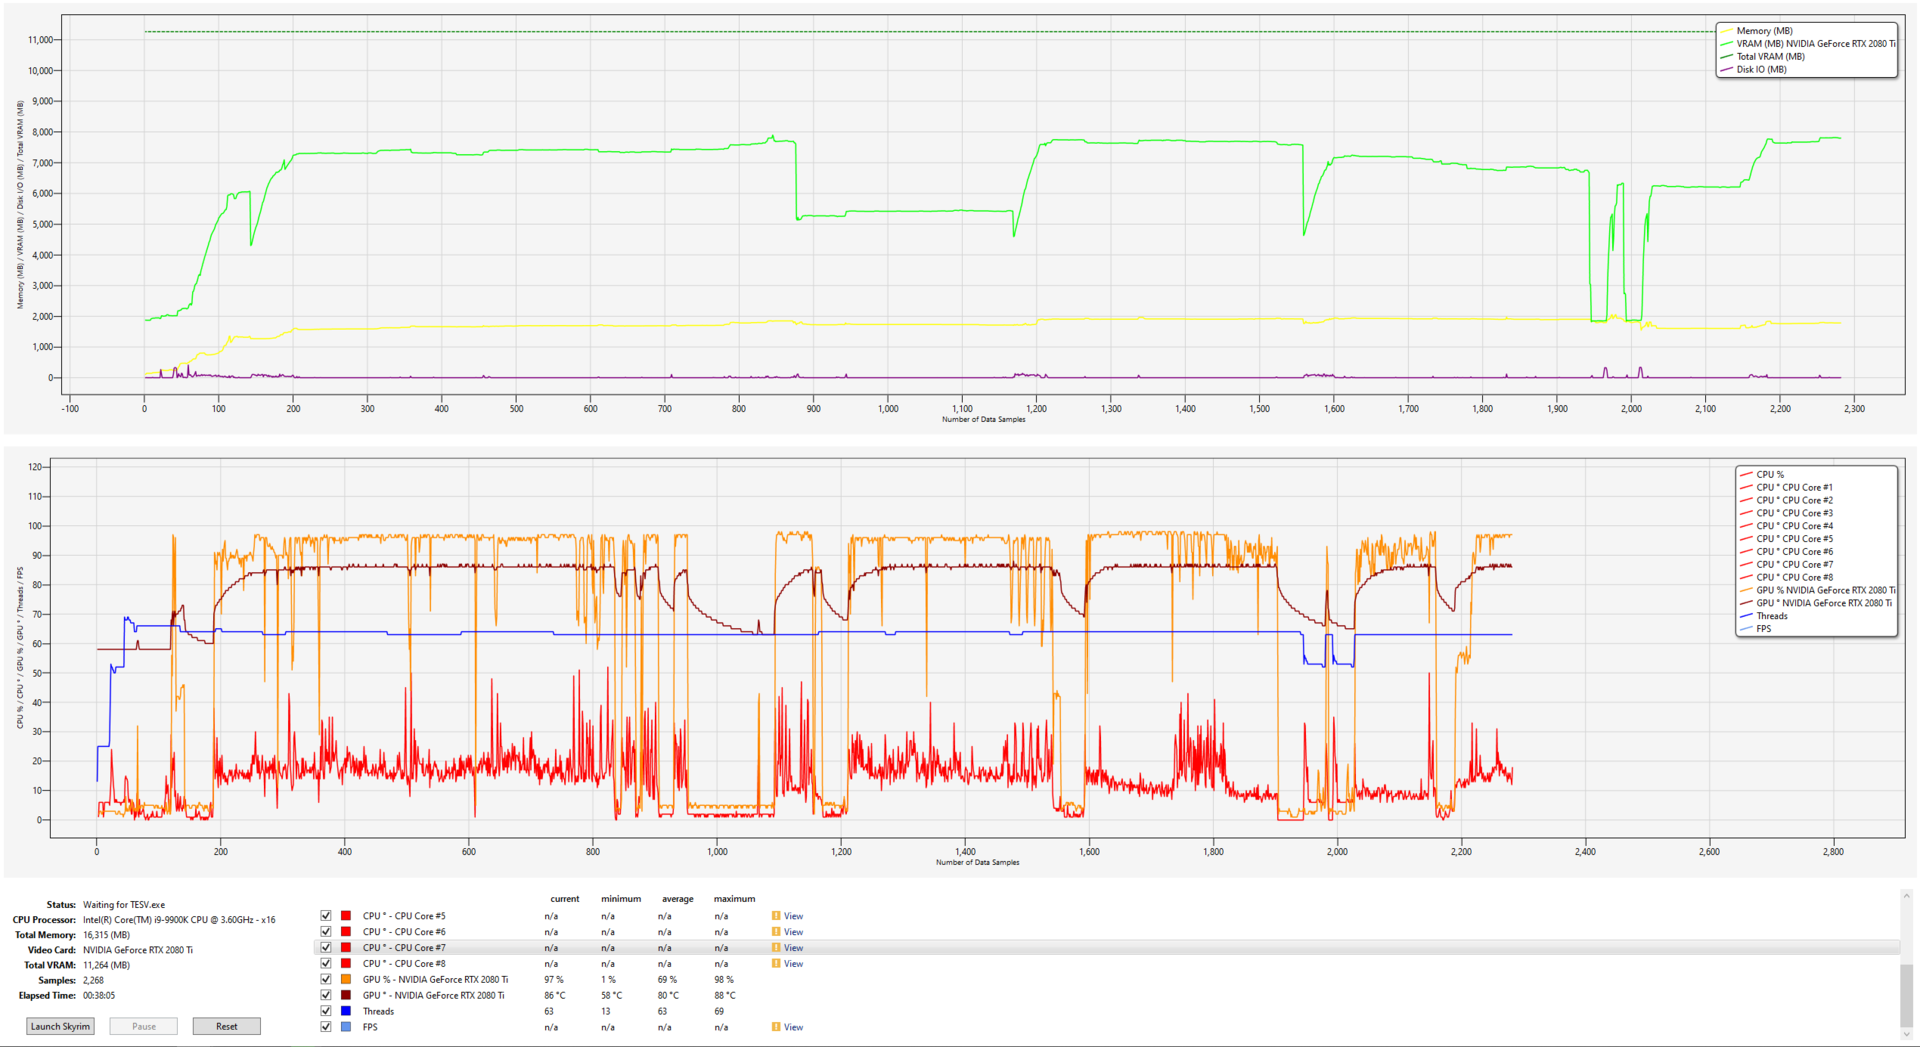
Task: Follow the View link for CPU Core #8
Action: click(793, 964)
